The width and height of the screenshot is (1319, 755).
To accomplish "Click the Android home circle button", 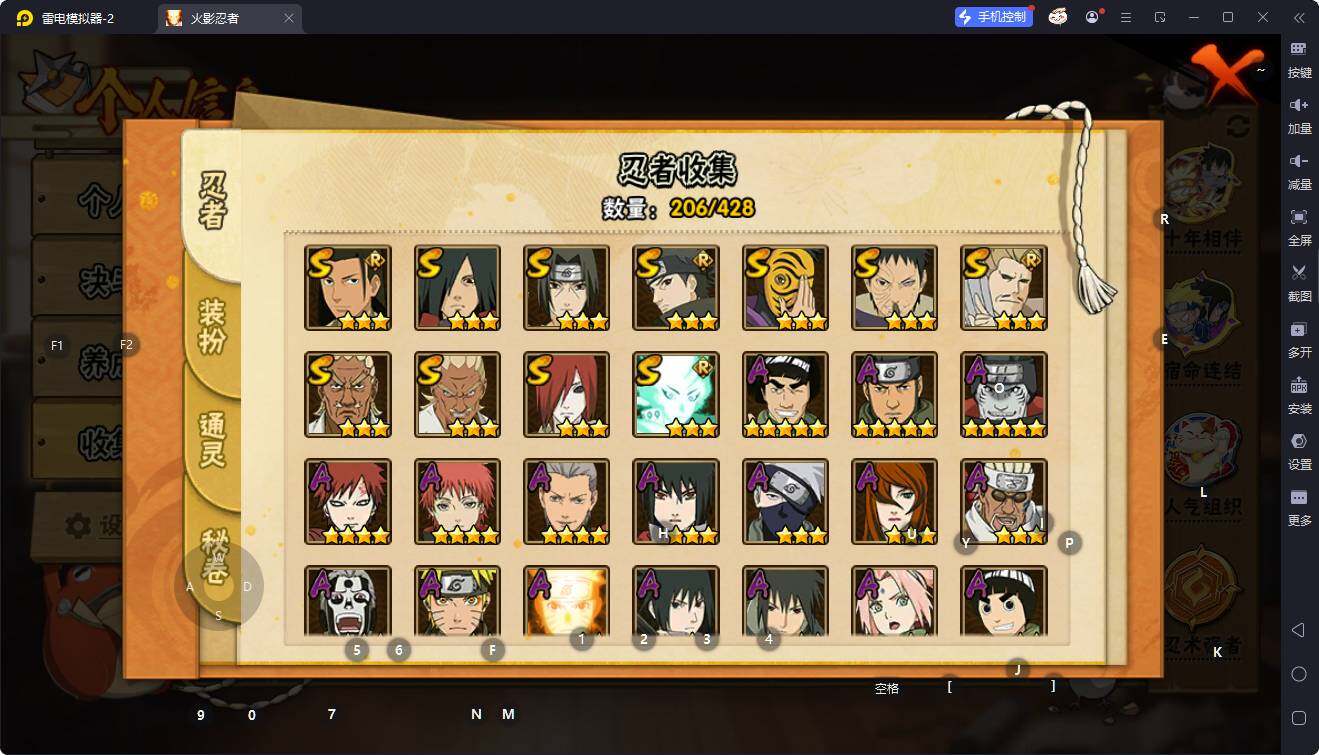I will [1299, 674].
